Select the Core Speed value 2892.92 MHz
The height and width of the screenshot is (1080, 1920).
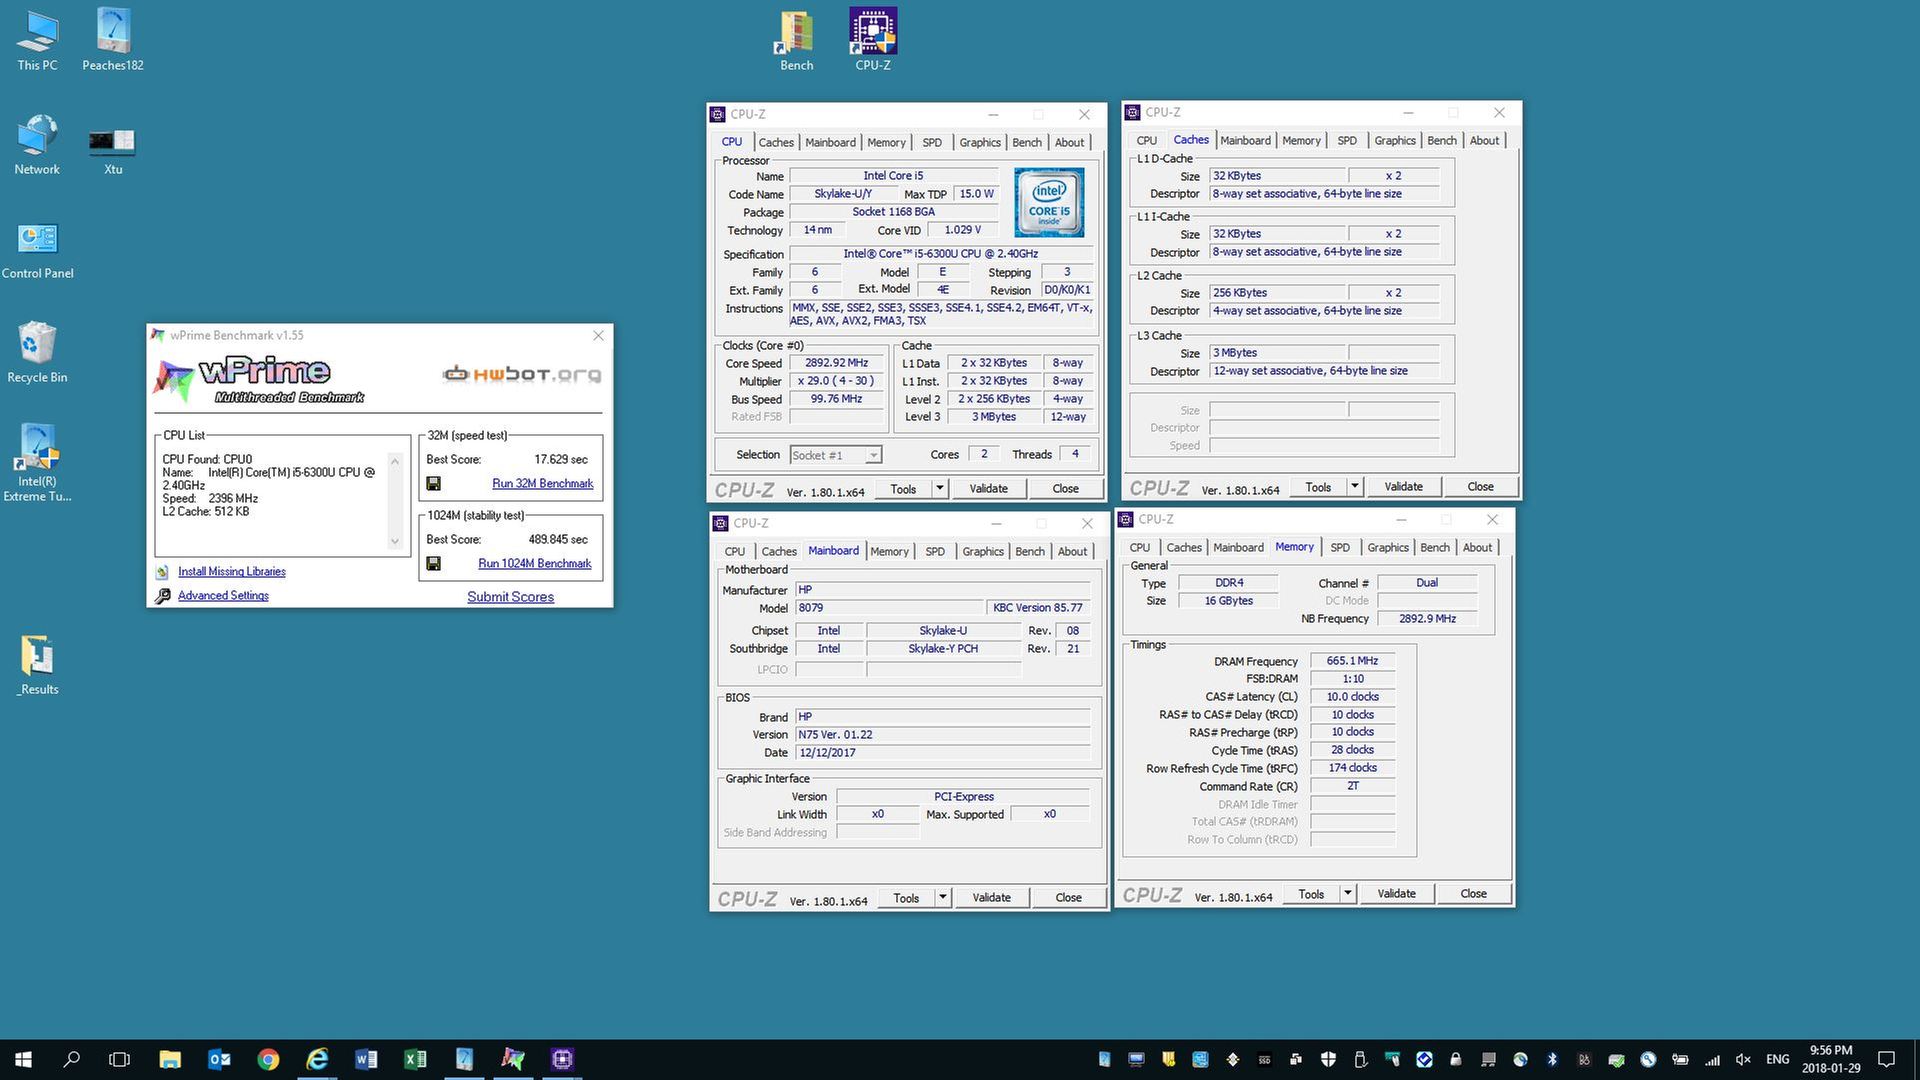tap(837, 363)
